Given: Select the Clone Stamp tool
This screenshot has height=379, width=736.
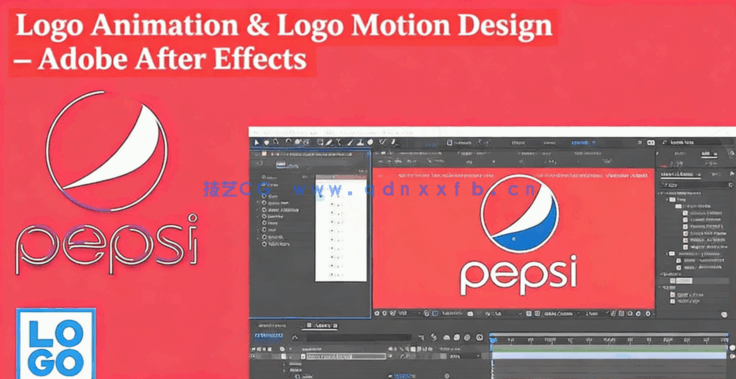Looking at the screenshot, I should tap(360, 142).
